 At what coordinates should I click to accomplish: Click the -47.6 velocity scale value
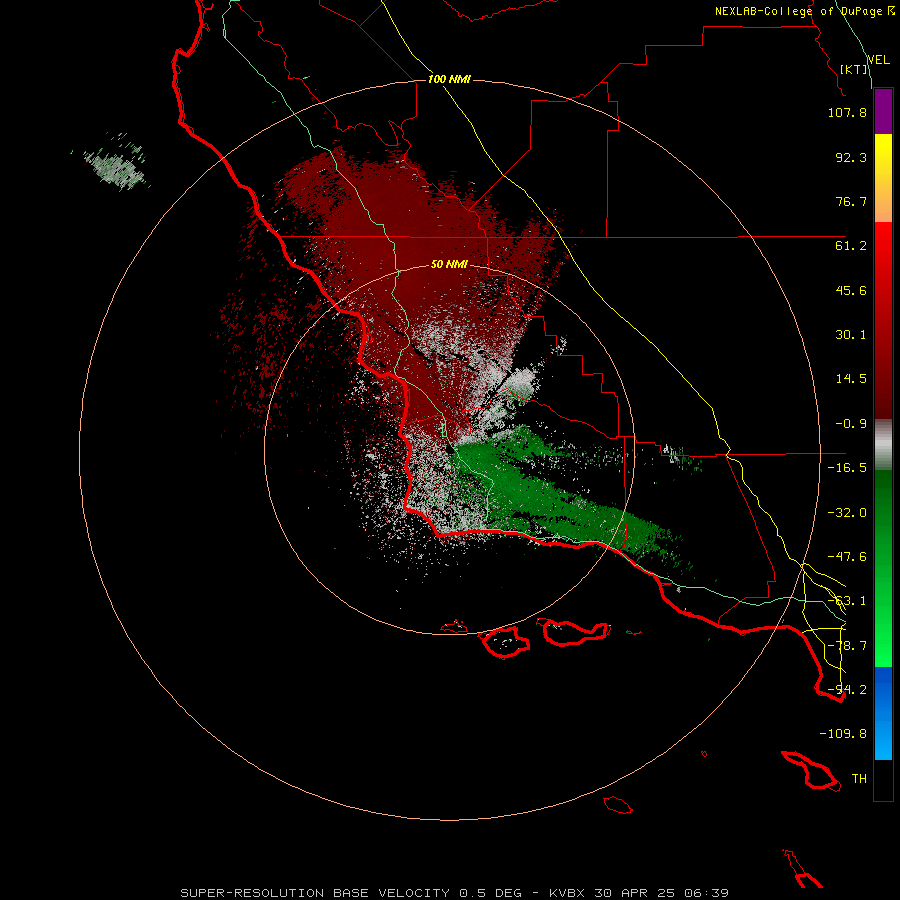point(847,557)
